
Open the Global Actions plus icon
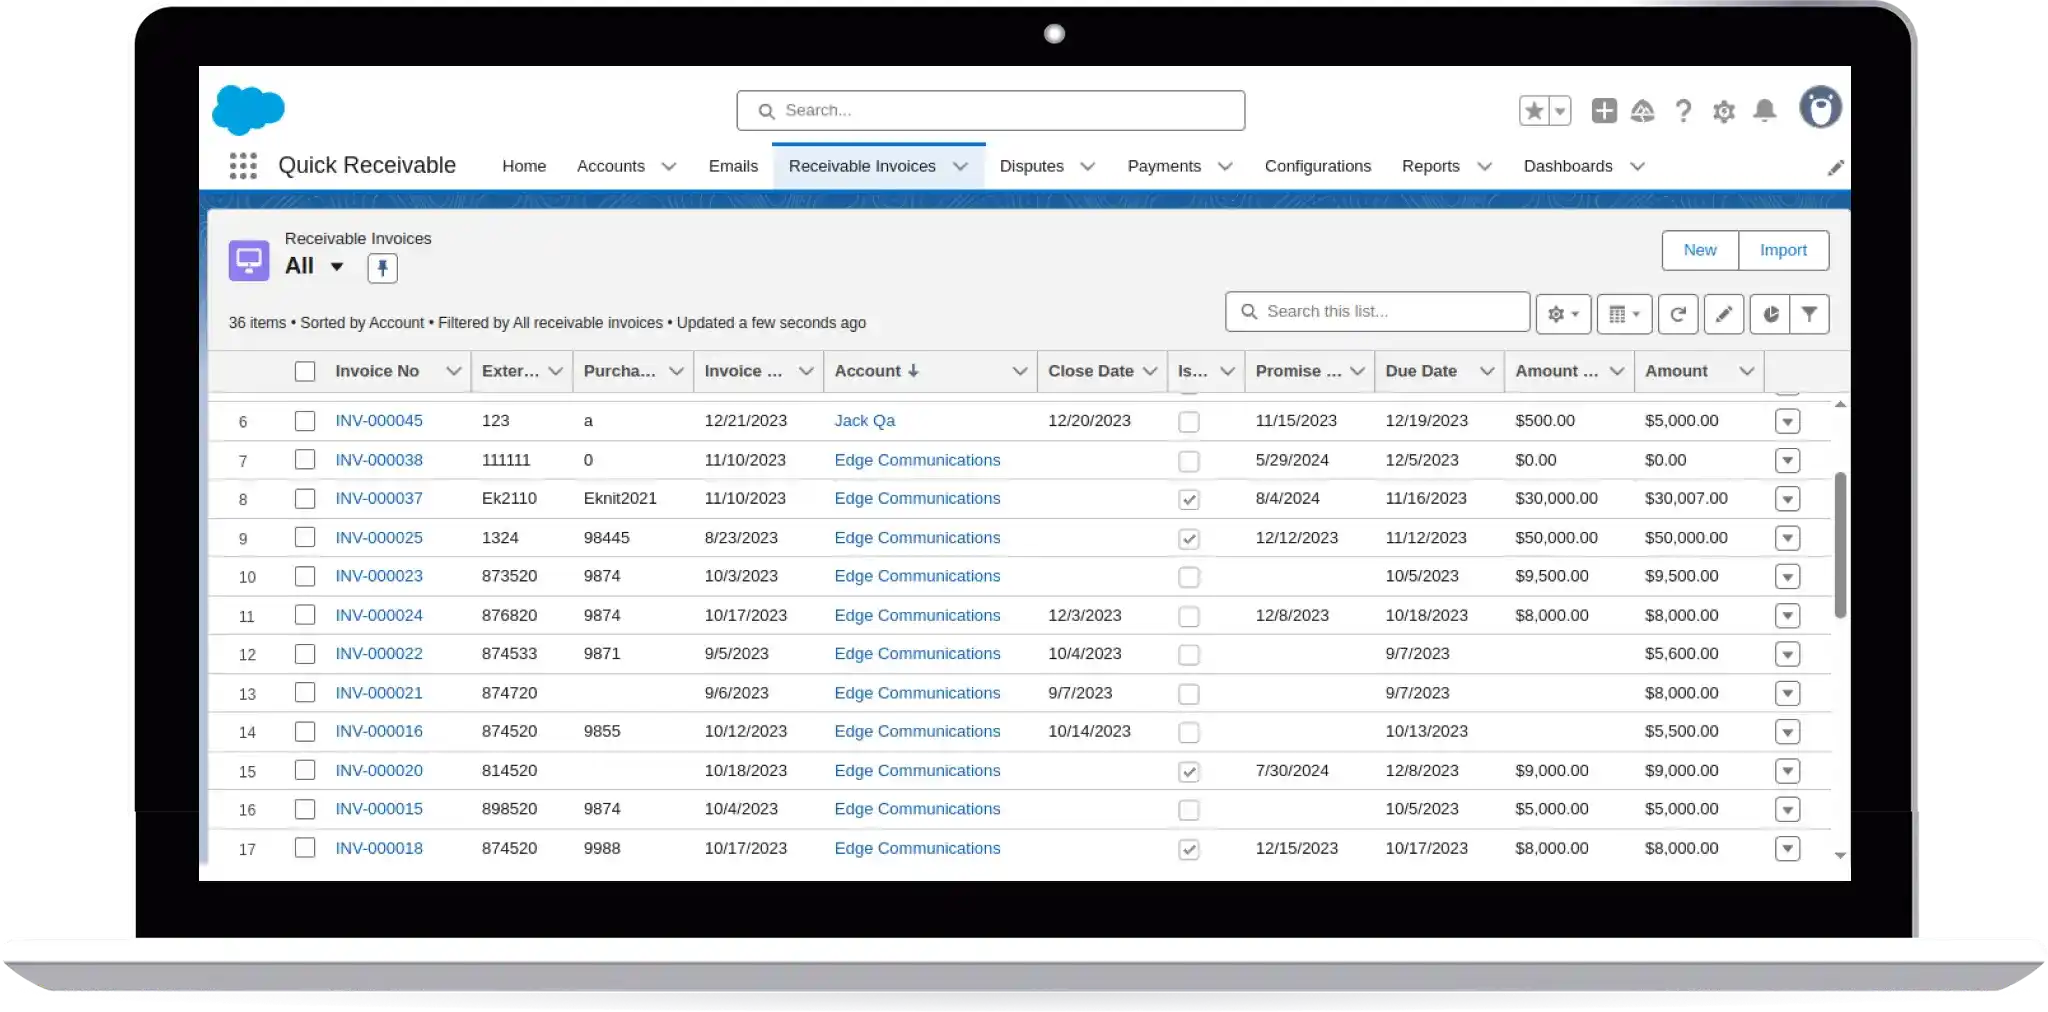[1604, 111]
